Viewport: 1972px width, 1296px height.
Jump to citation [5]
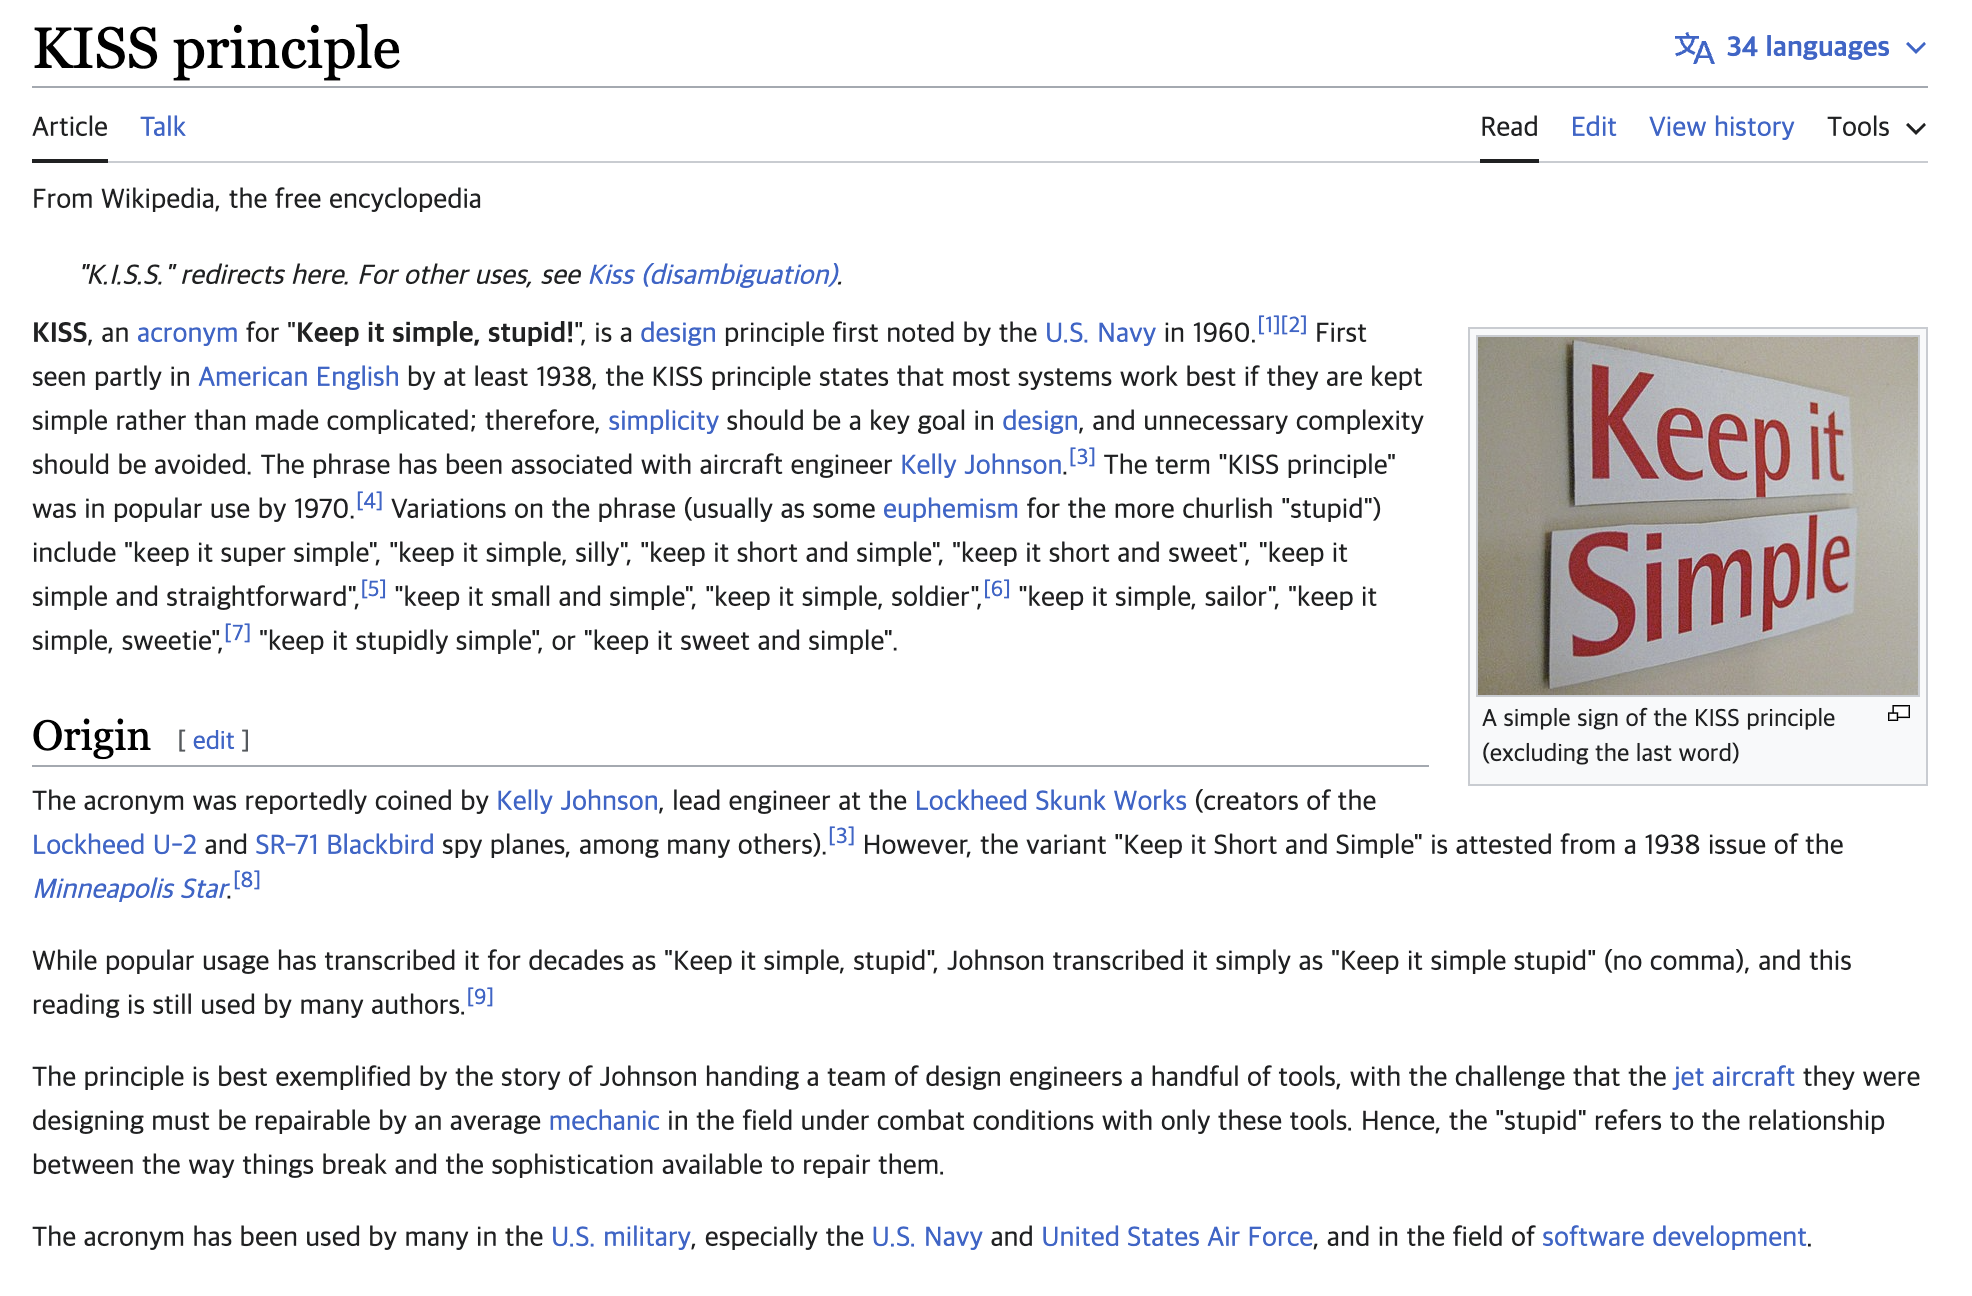click(x=373, y=589)
